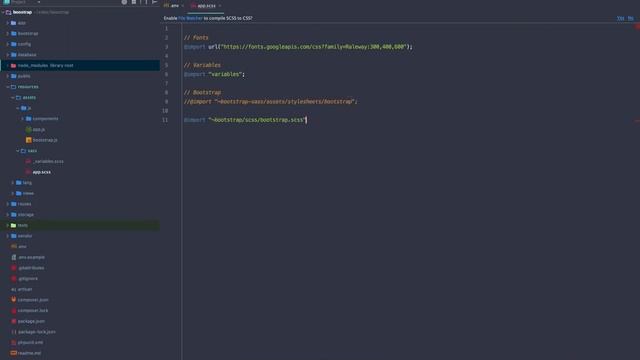
Task: Click the package-lock.json file icon
Action: point(13,332)
